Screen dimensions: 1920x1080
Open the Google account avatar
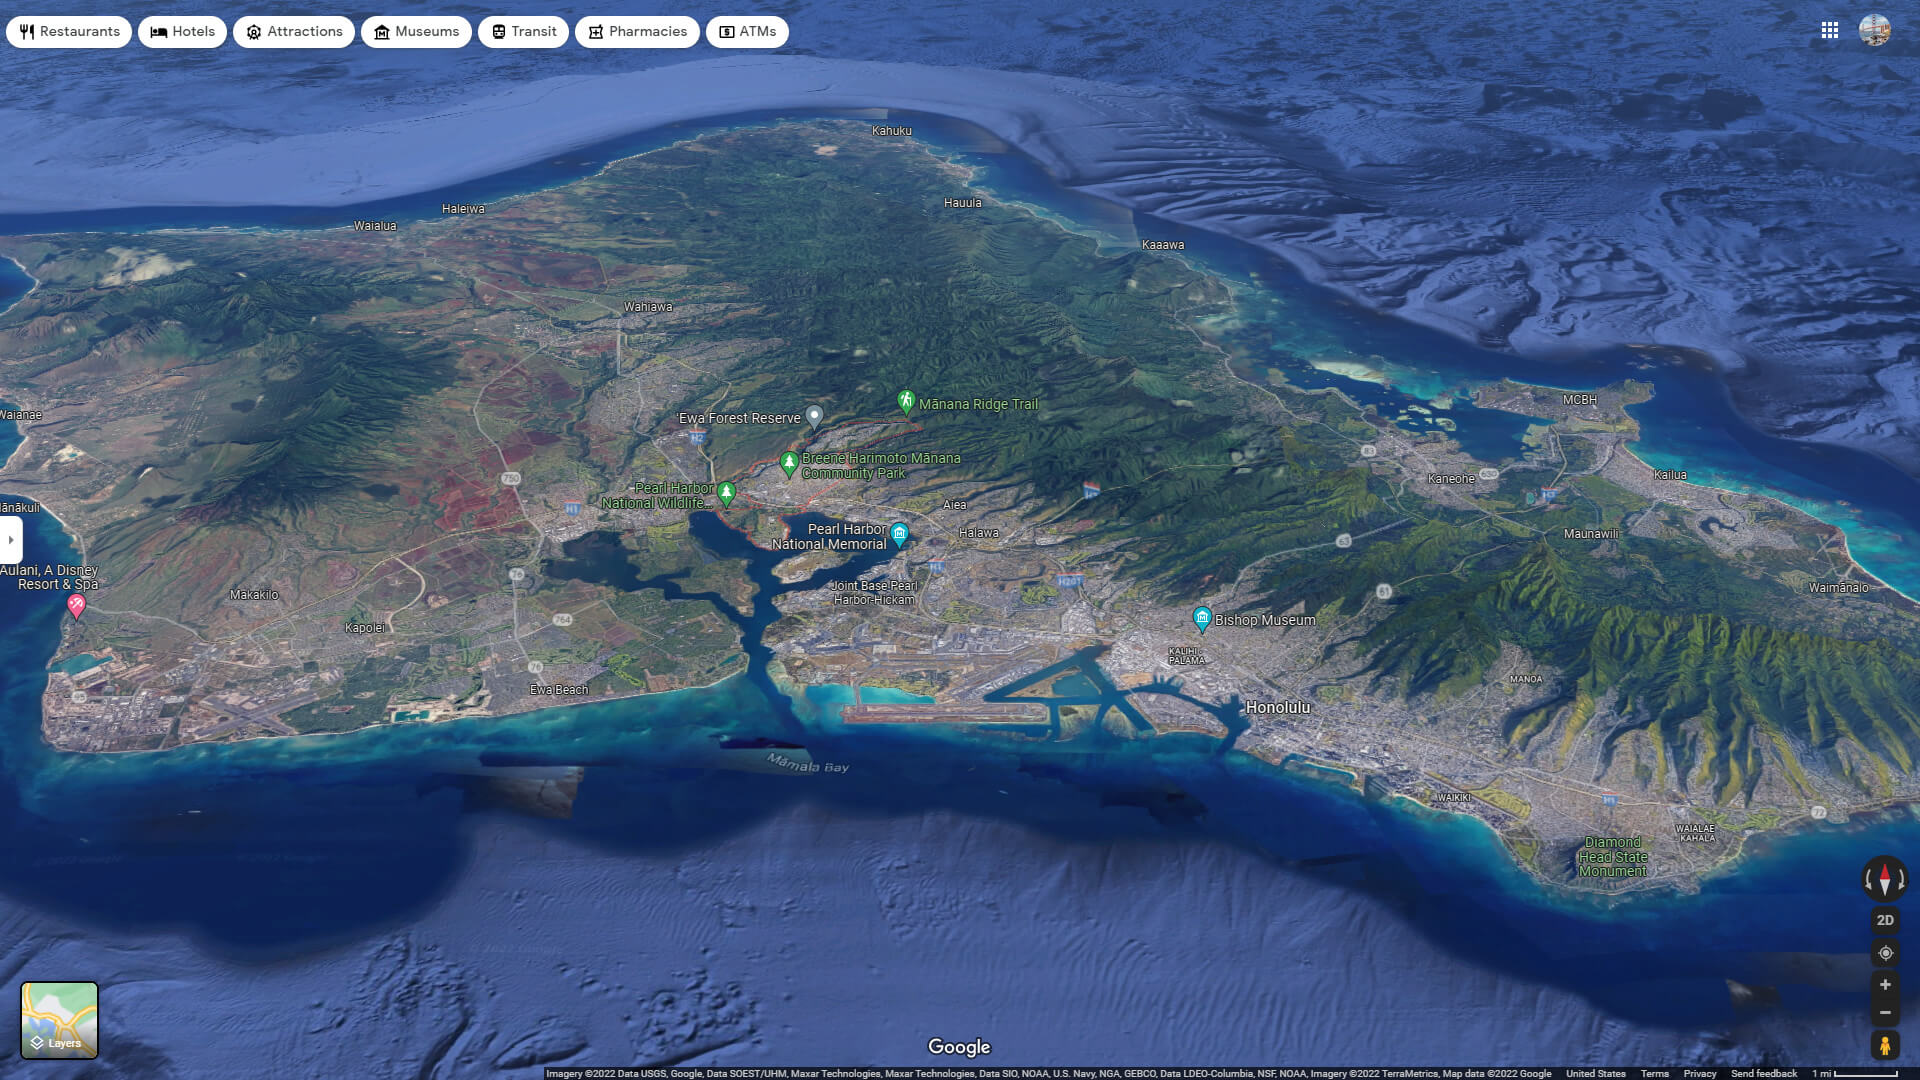coord(1875,31)
